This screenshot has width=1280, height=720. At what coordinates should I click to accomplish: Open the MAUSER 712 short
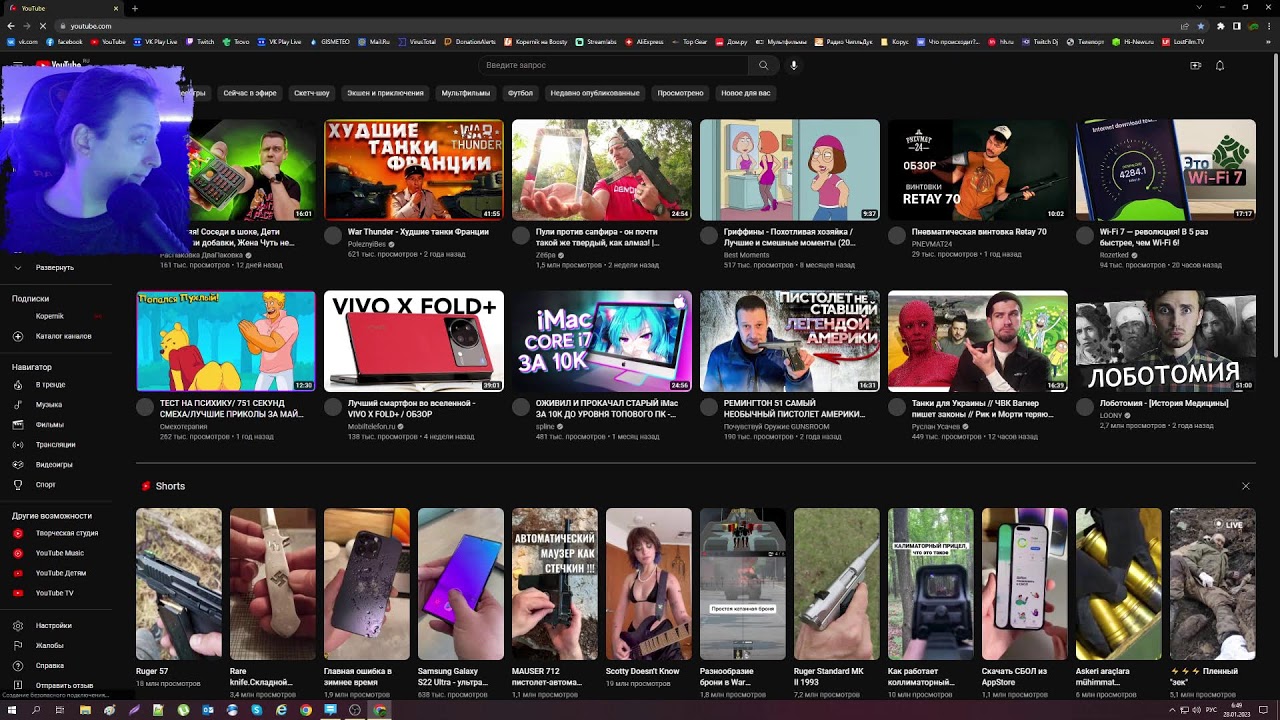point(555,584)
